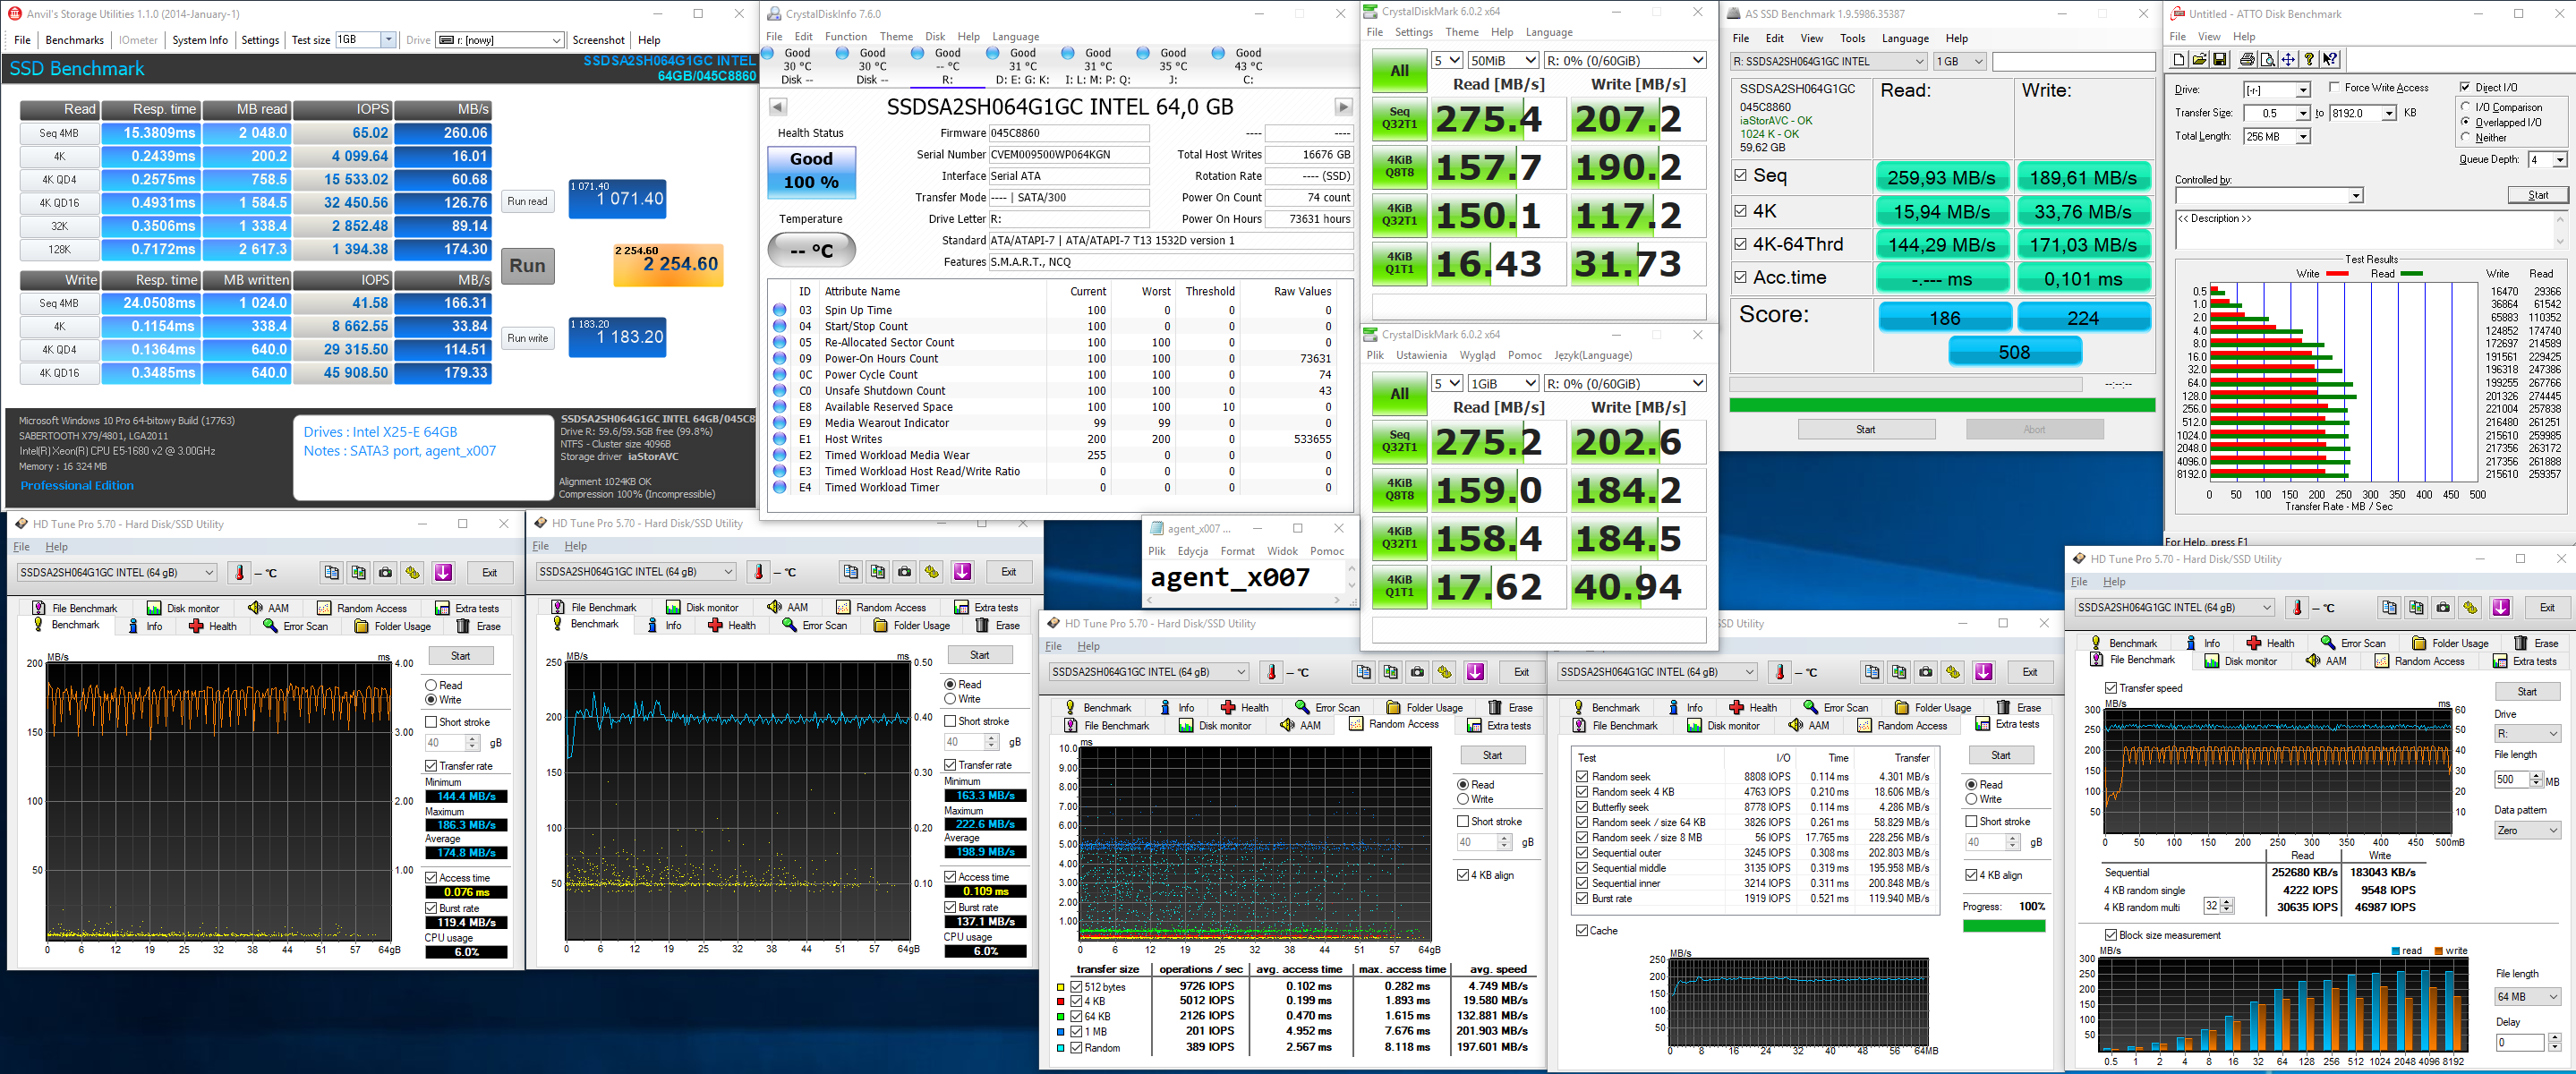This screenshot has width=2576, height=1074.
Task: Toggle Block size measurement in HD Tune File Benchmark
Action: pyautogui.click(x=2110, y=935)
